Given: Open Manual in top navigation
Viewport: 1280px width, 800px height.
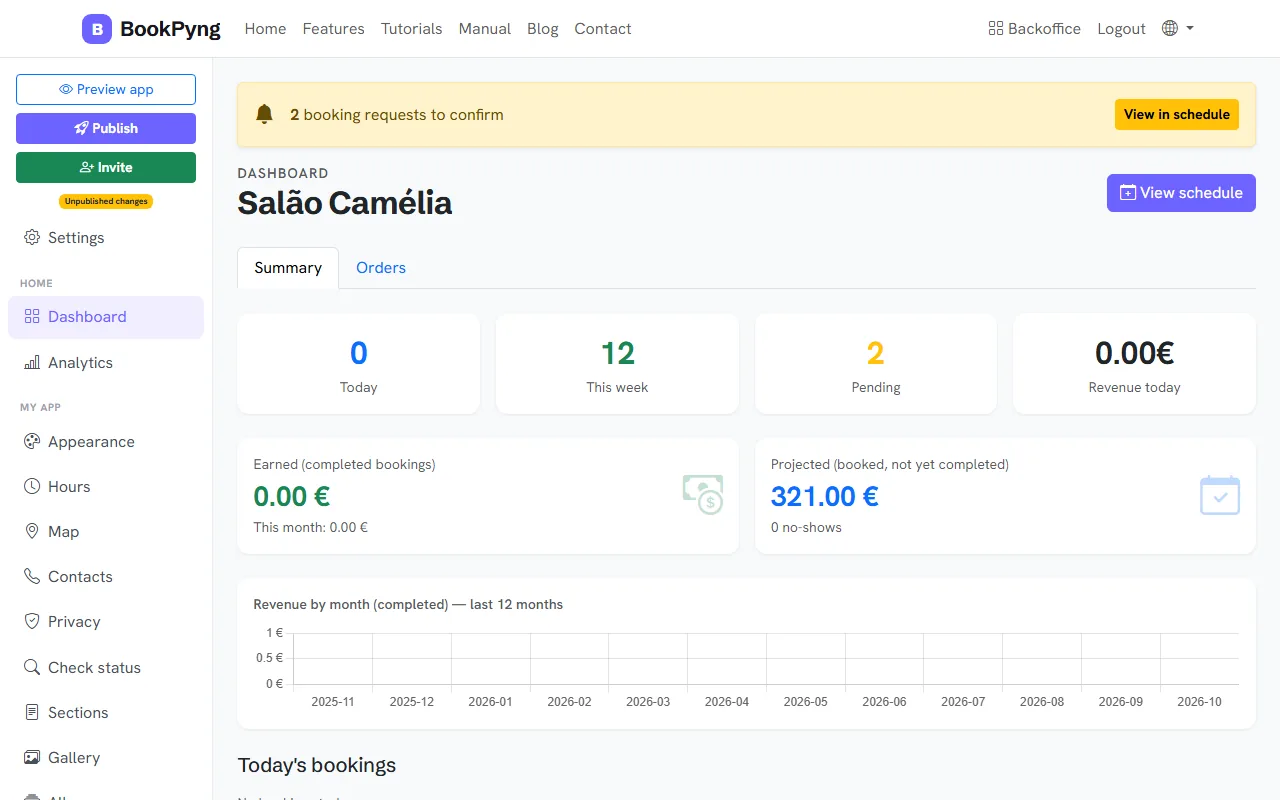Looking at the screenshot, I should click(x=485, y=29).
